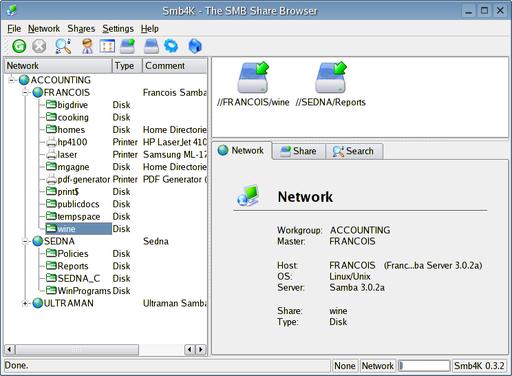Click the rightmost scrollbar arrow of tree
Viewport: 512px width, 376px height.
click(201, 349)
